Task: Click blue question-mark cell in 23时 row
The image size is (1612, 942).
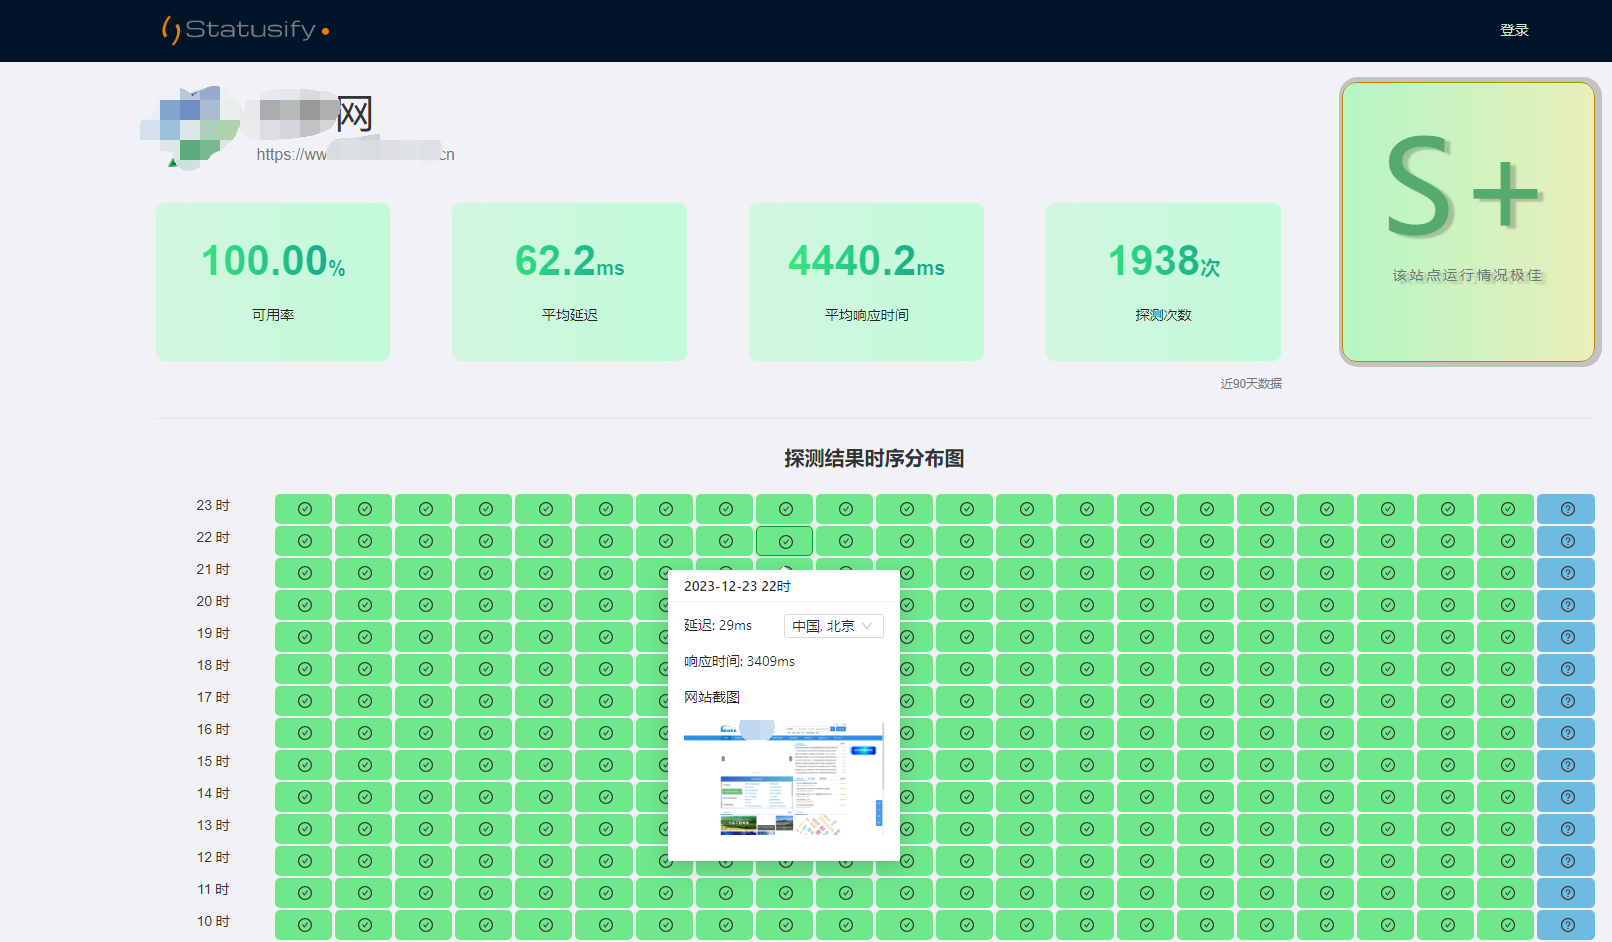Action: [1566, 509]
